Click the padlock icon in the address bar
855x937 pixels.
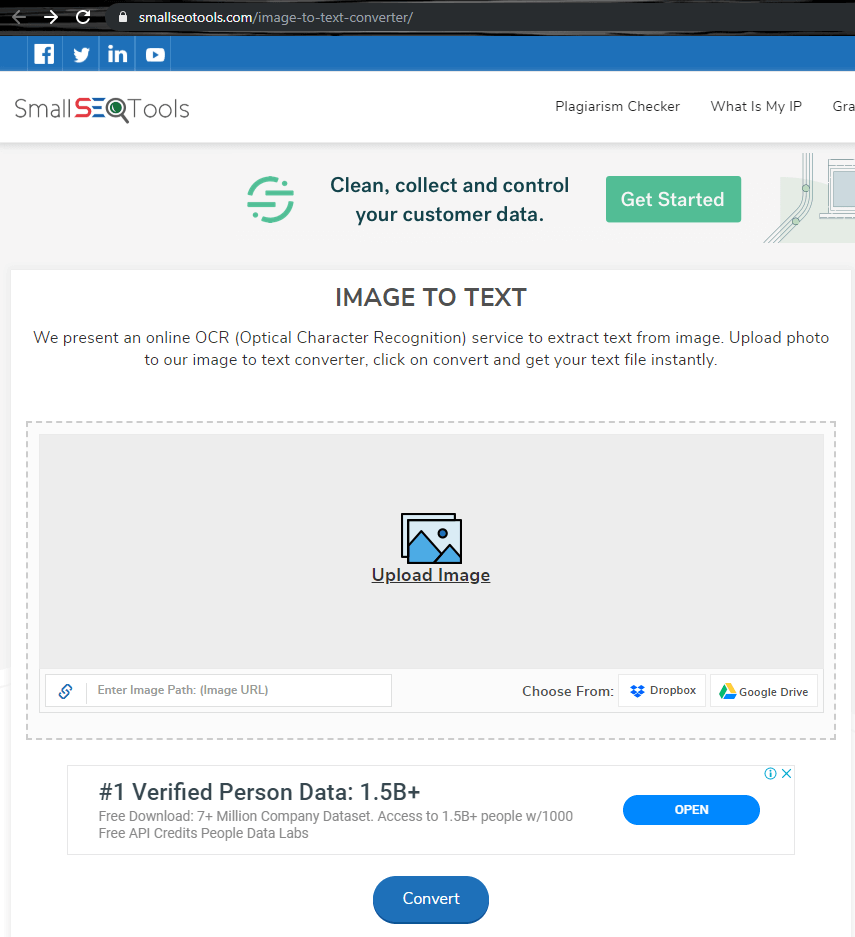[122, 17]
